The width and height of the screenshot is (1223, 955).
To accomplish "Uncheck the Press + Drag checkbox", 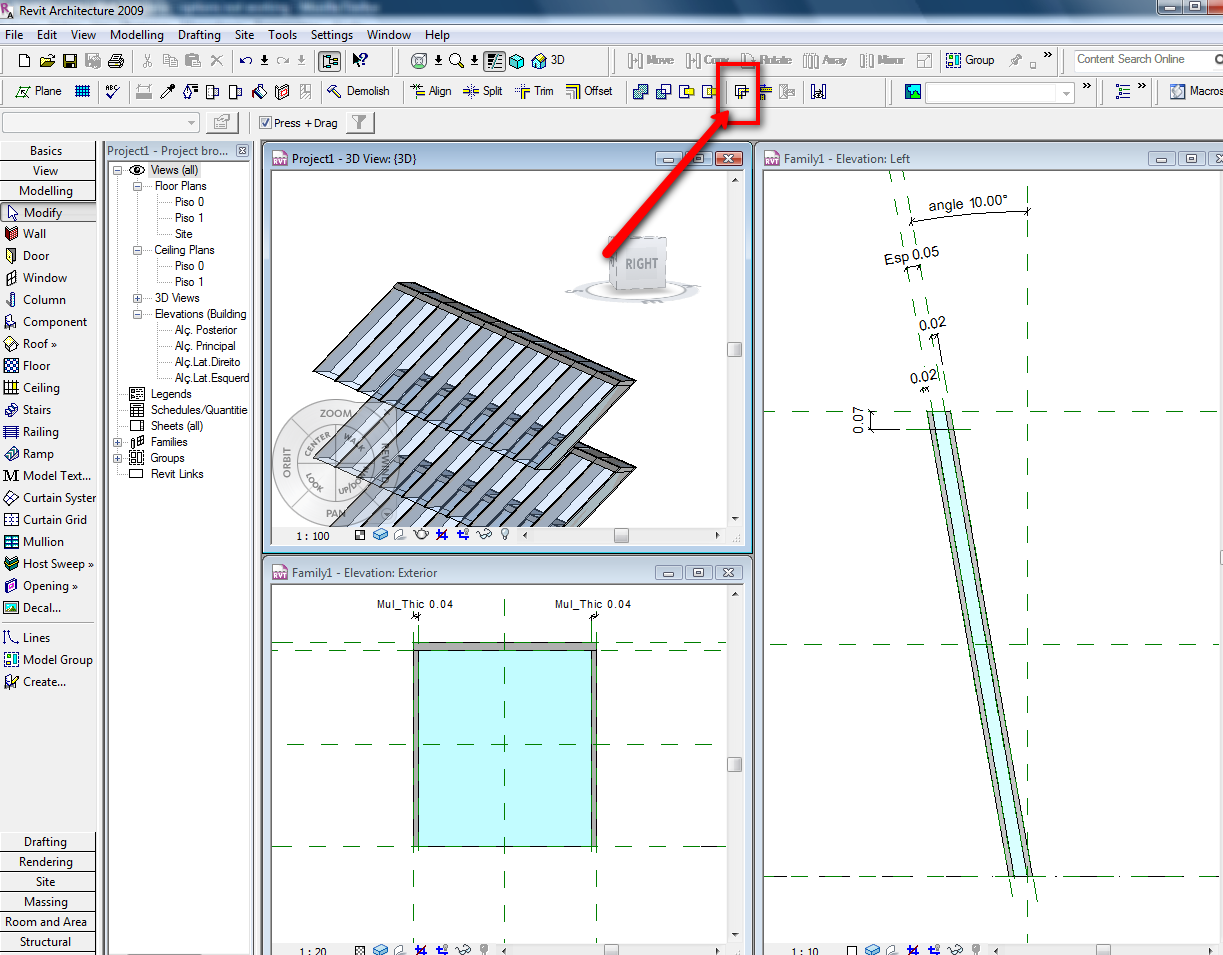I will click(x=265, y=123).
